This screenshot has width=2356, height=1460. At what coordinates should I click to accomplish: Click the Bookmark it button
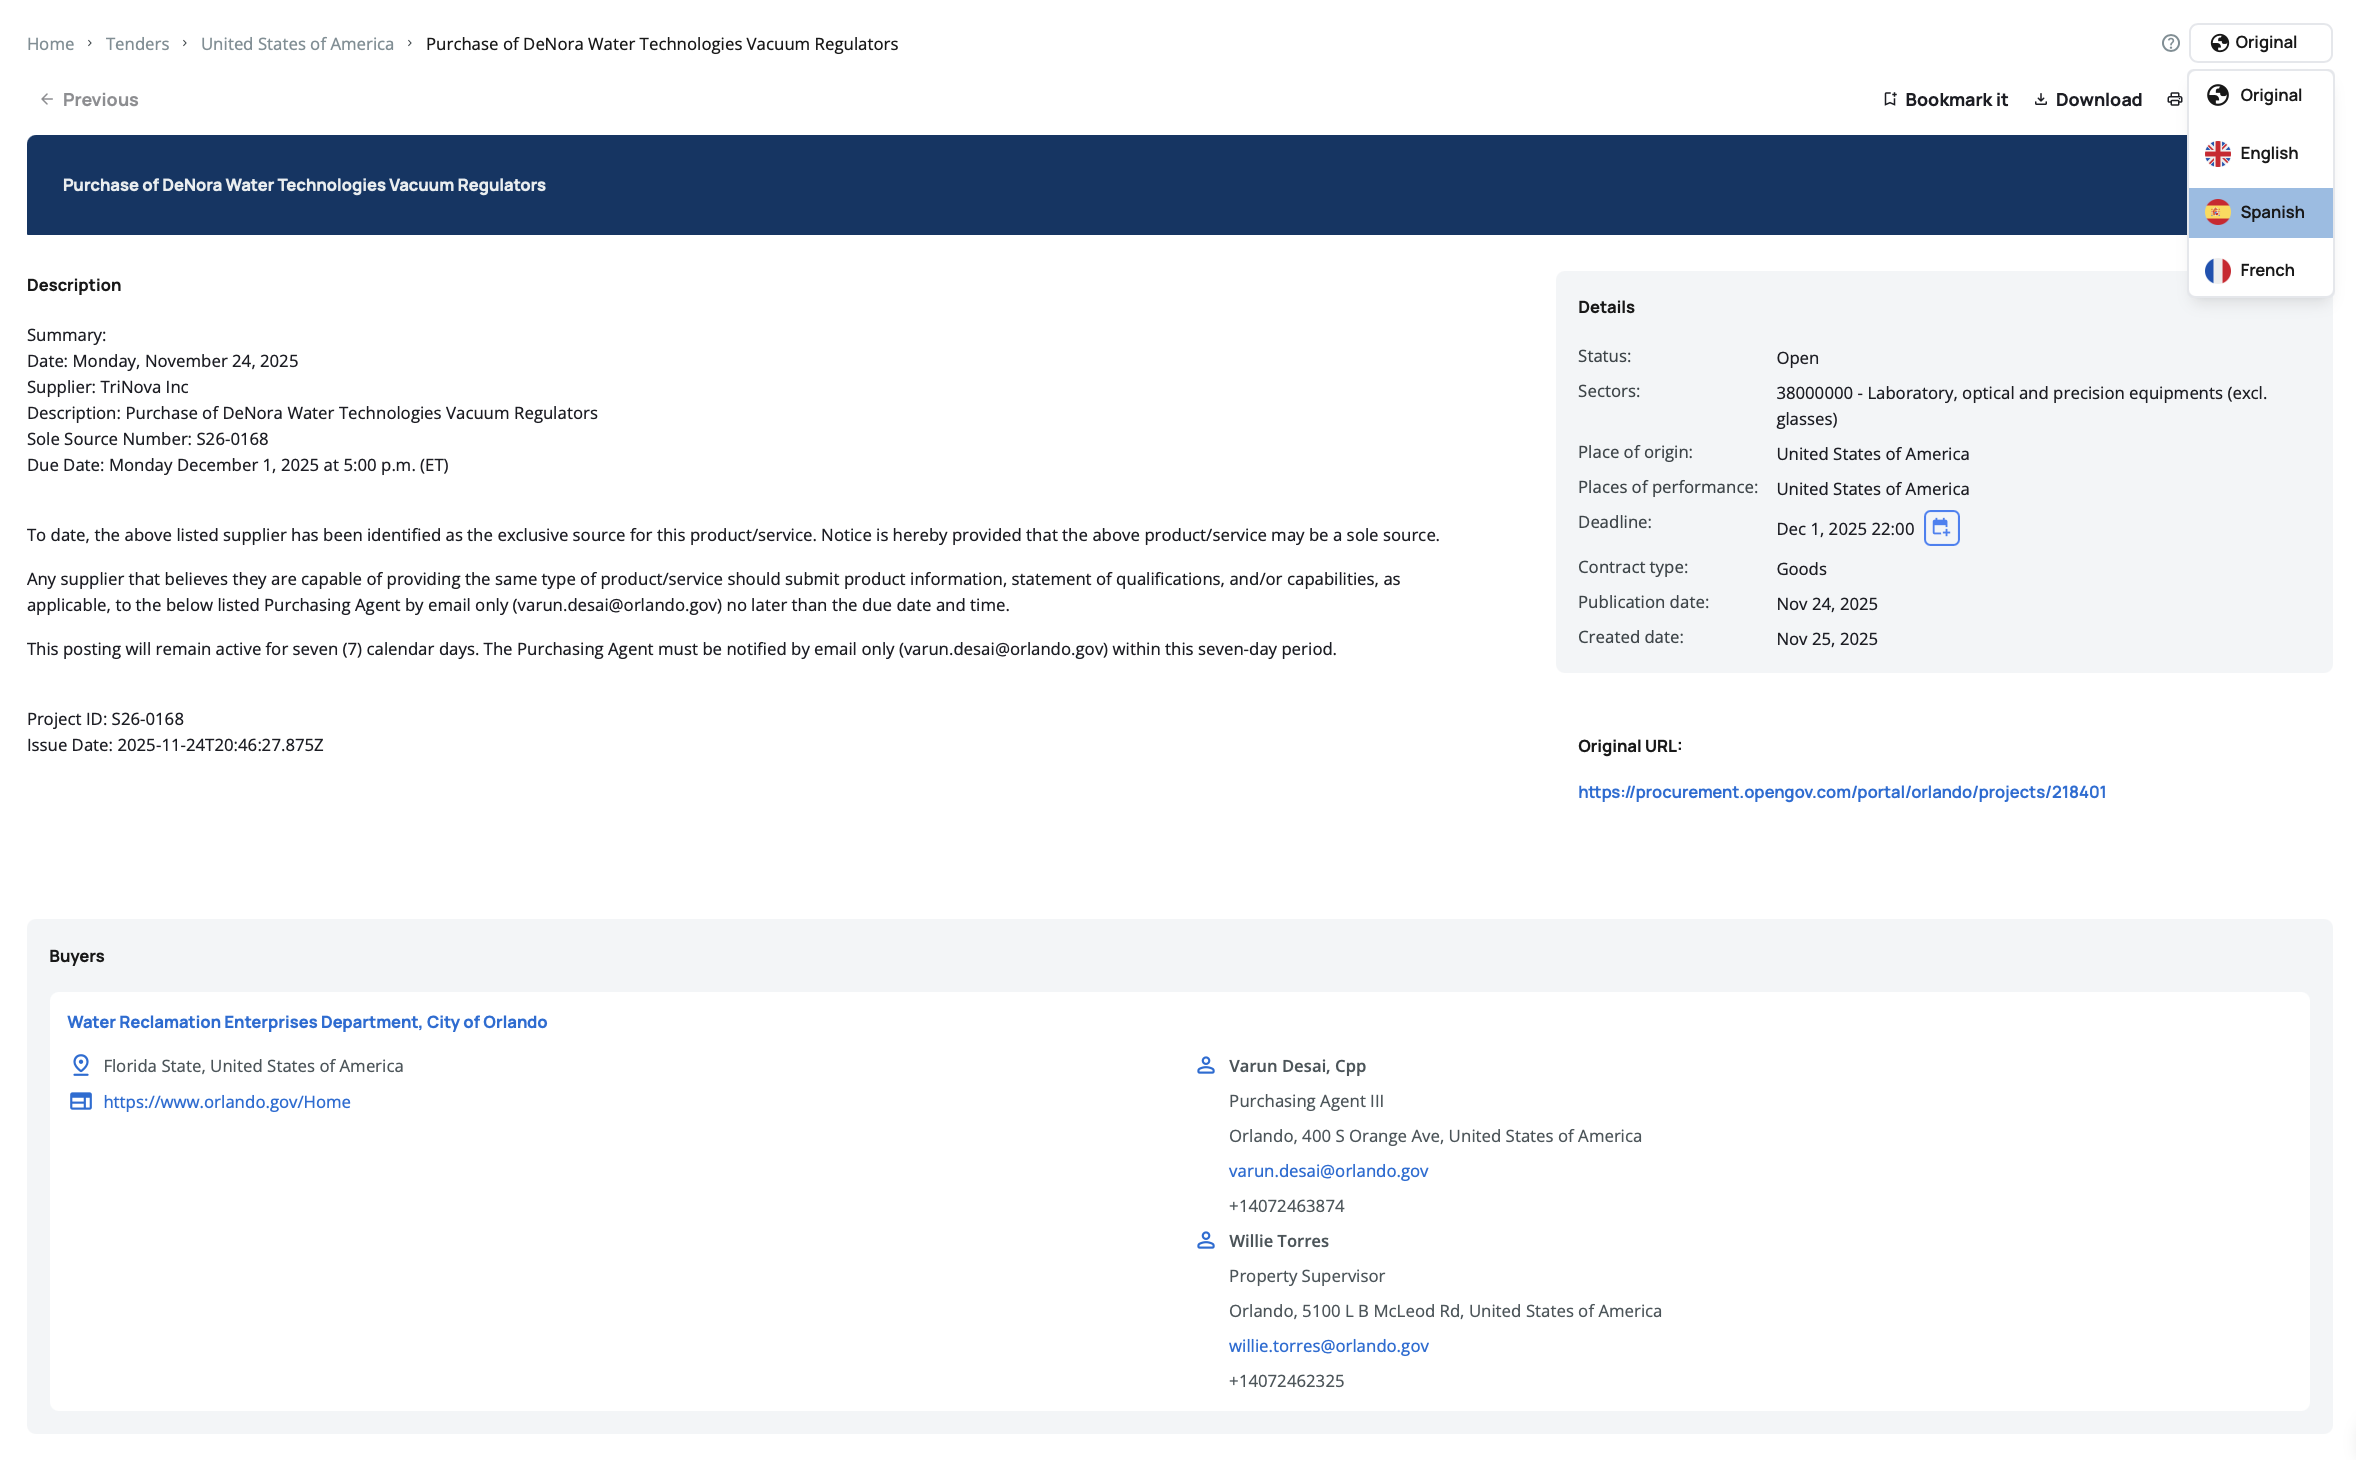pyautogui.click(x=1945, y=99)
